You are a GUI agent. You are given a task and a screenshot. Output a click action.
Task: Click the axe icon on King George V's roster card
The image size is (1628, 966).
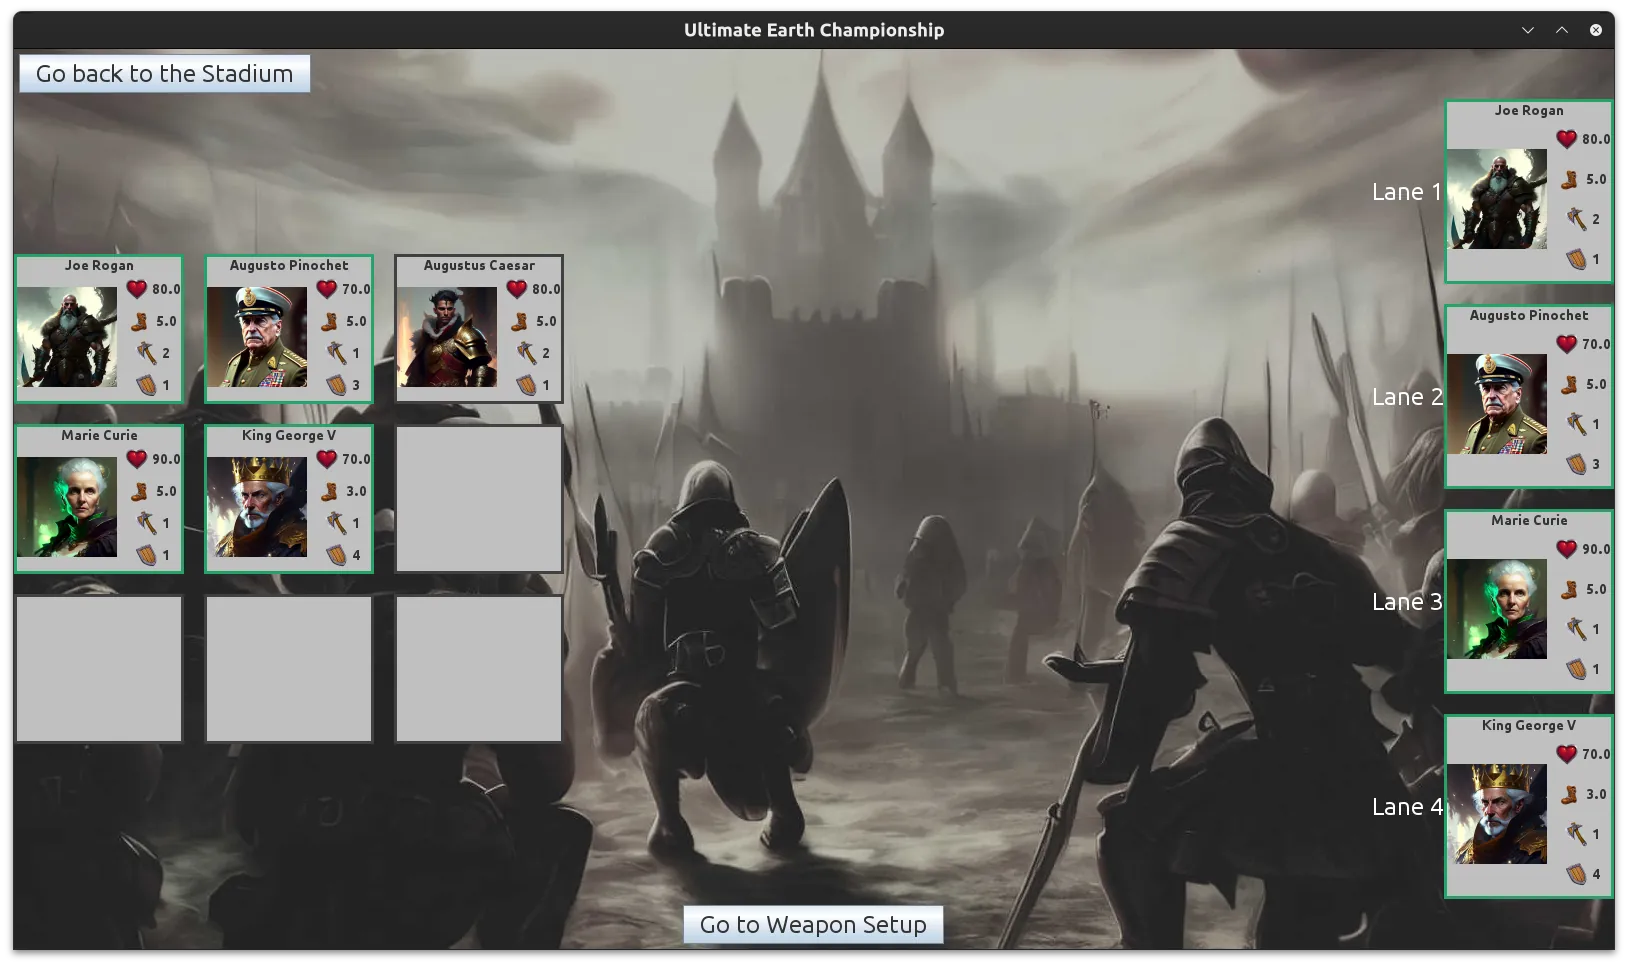[x=338, y=522]
